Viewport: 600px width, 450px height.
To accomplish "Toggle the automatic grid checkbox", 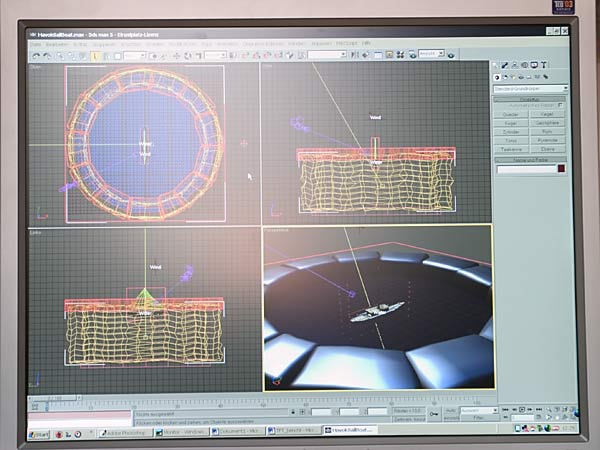I will [x=561, y=106].
